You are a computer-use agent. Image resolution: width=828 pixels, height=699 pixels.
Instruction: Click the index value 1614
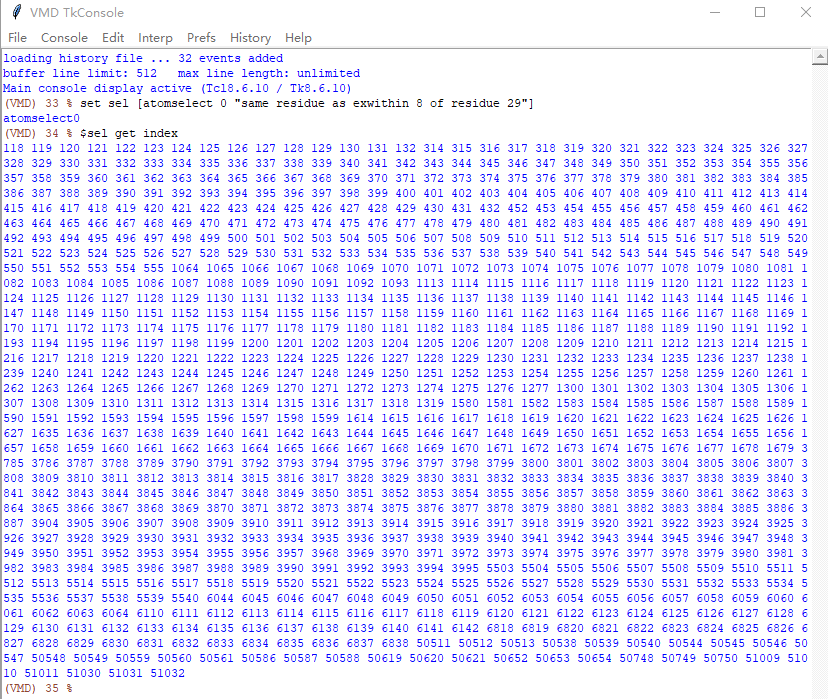pos(360,418)
